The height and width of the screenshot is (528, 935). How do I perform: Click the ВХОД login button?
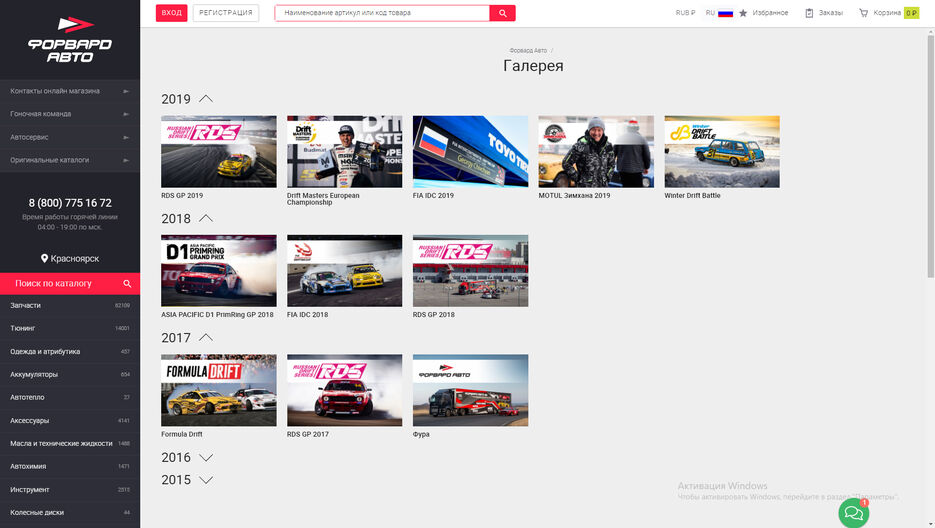(171, 13)
